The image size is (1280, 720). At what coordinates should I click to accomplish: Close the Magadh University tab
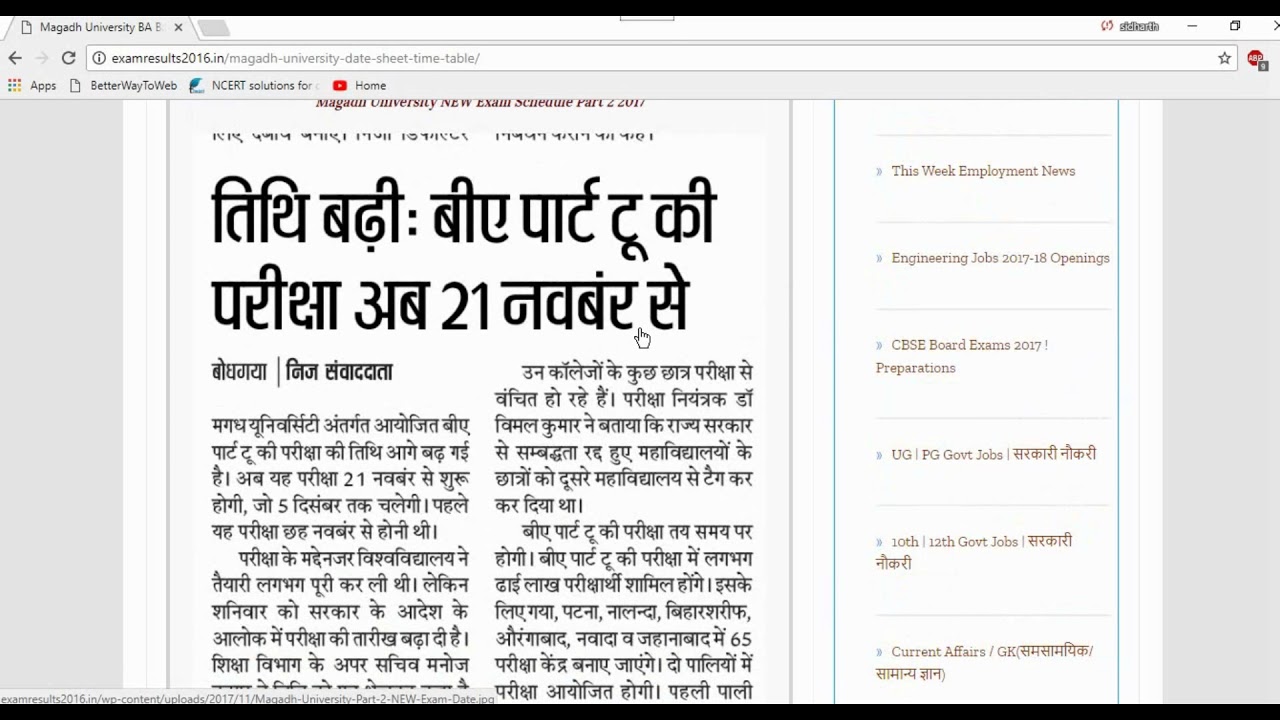coord(178,27)
